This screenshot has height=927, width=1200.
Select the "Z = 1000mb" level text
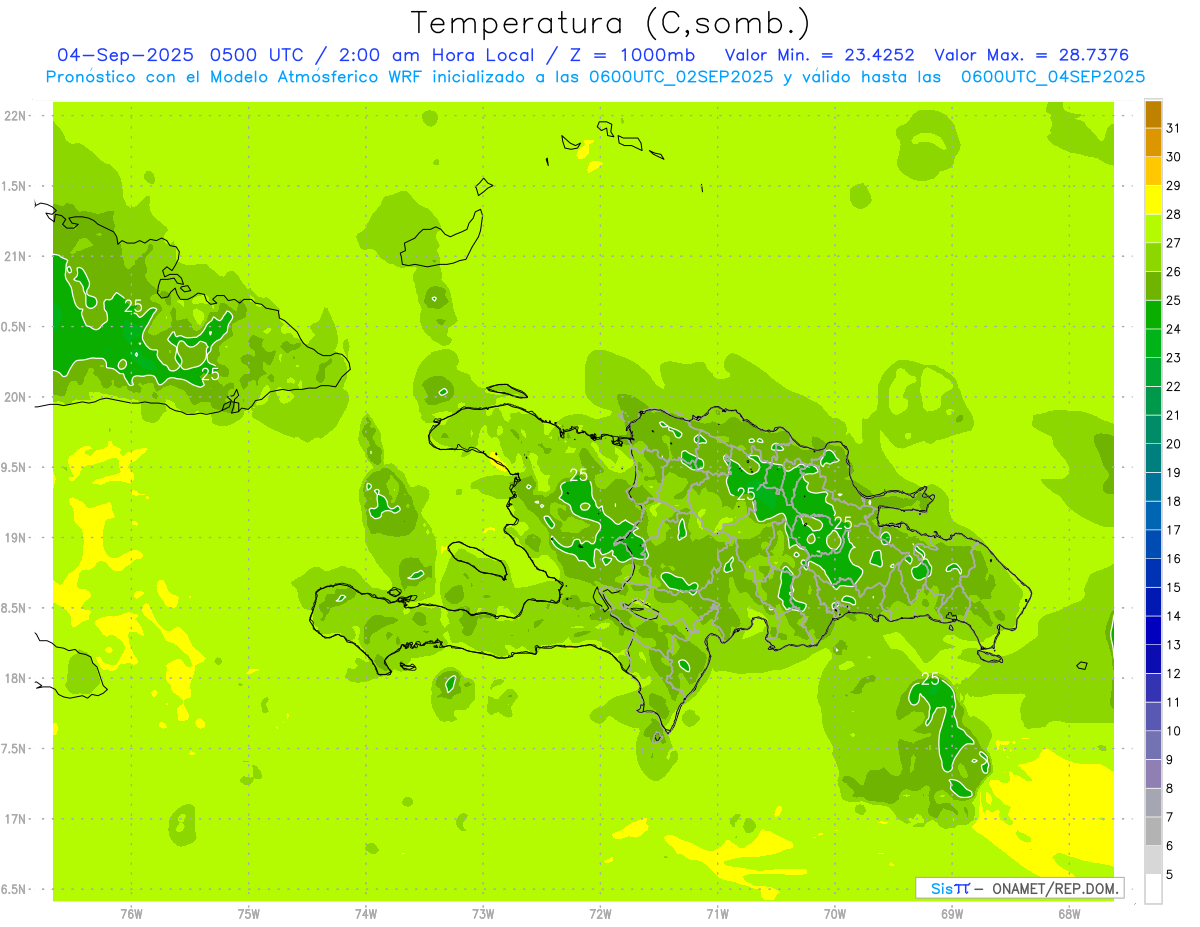tap(632, 55)
